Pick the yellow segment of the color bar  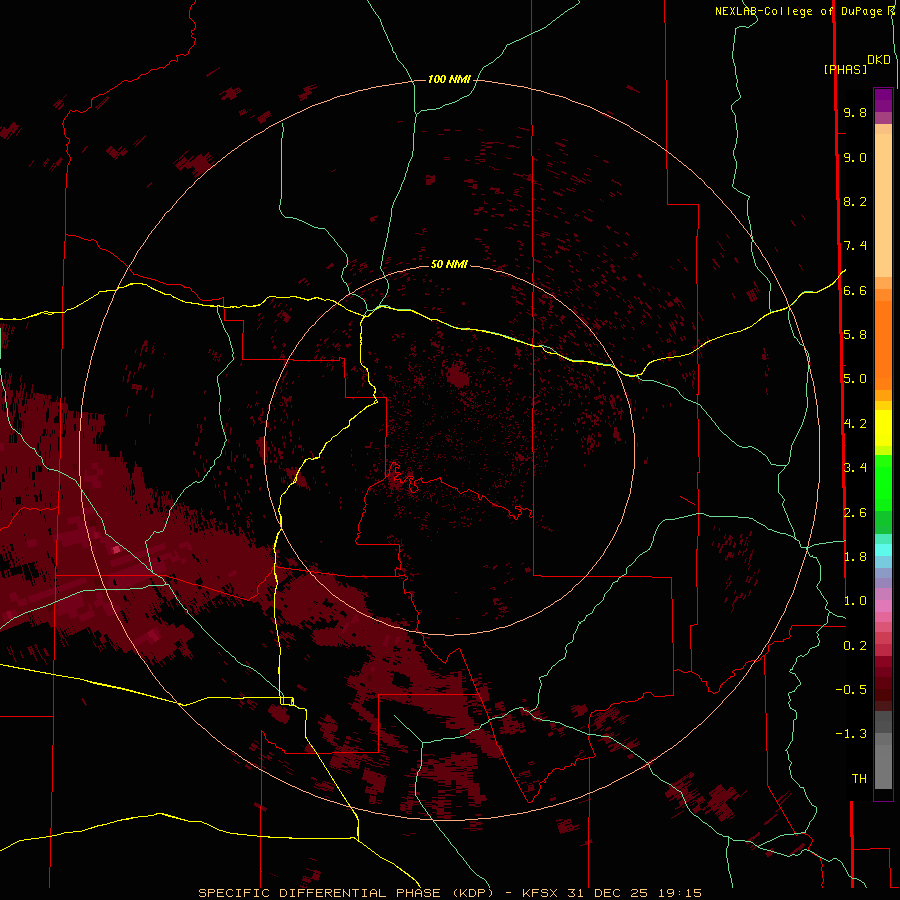pyautogui.click(x=883, y=428)
